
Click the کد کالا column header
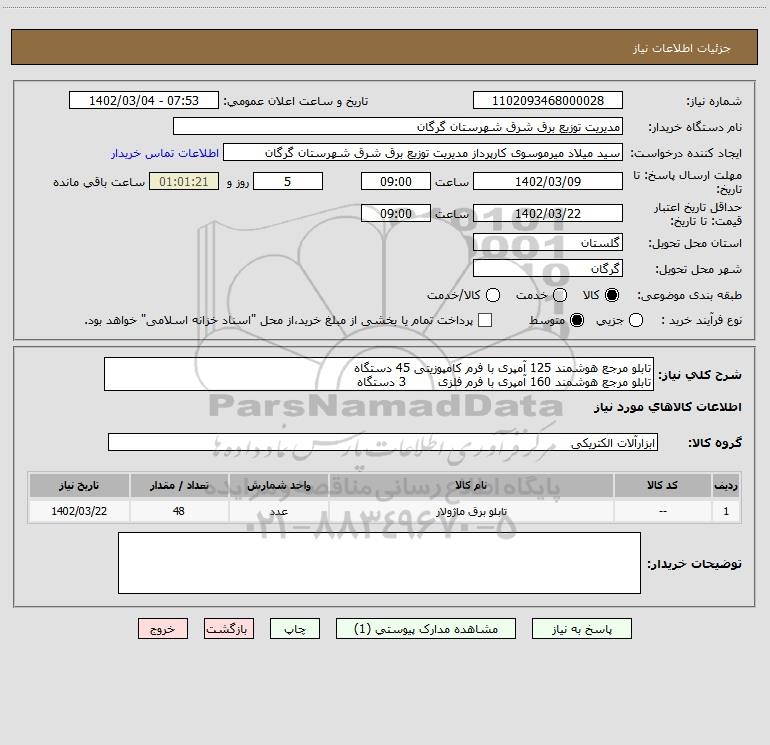(x=662, y=485)
